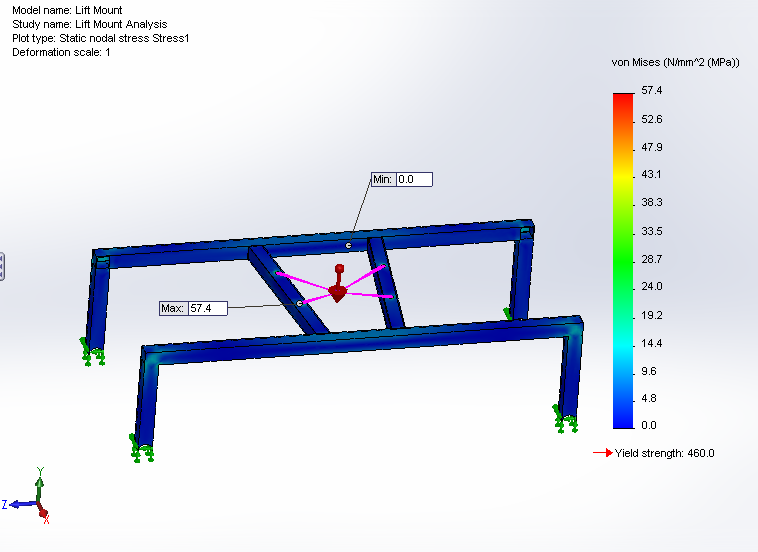Click the legend value 19.2
The image size is (758, 552).
[652, 315]
